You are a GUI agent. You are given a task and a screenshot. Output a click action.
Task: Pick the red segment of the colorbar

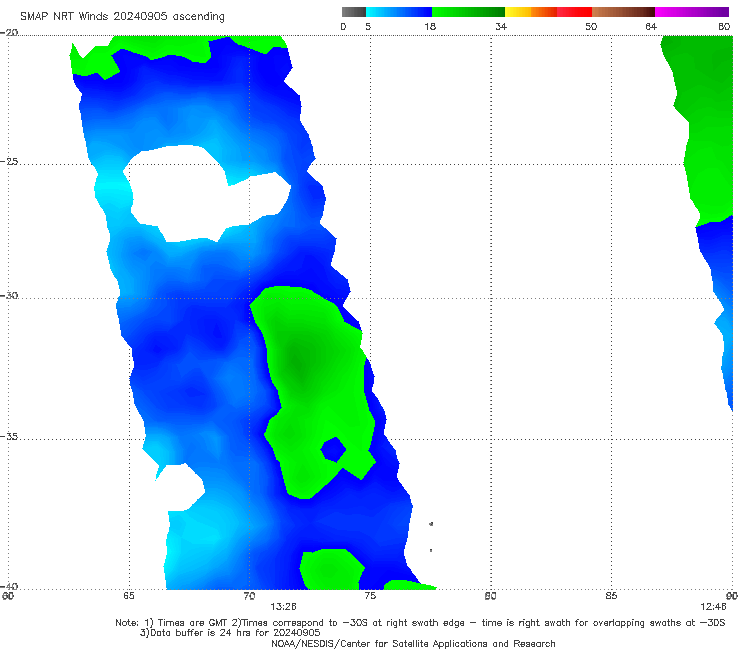point(574,12)
